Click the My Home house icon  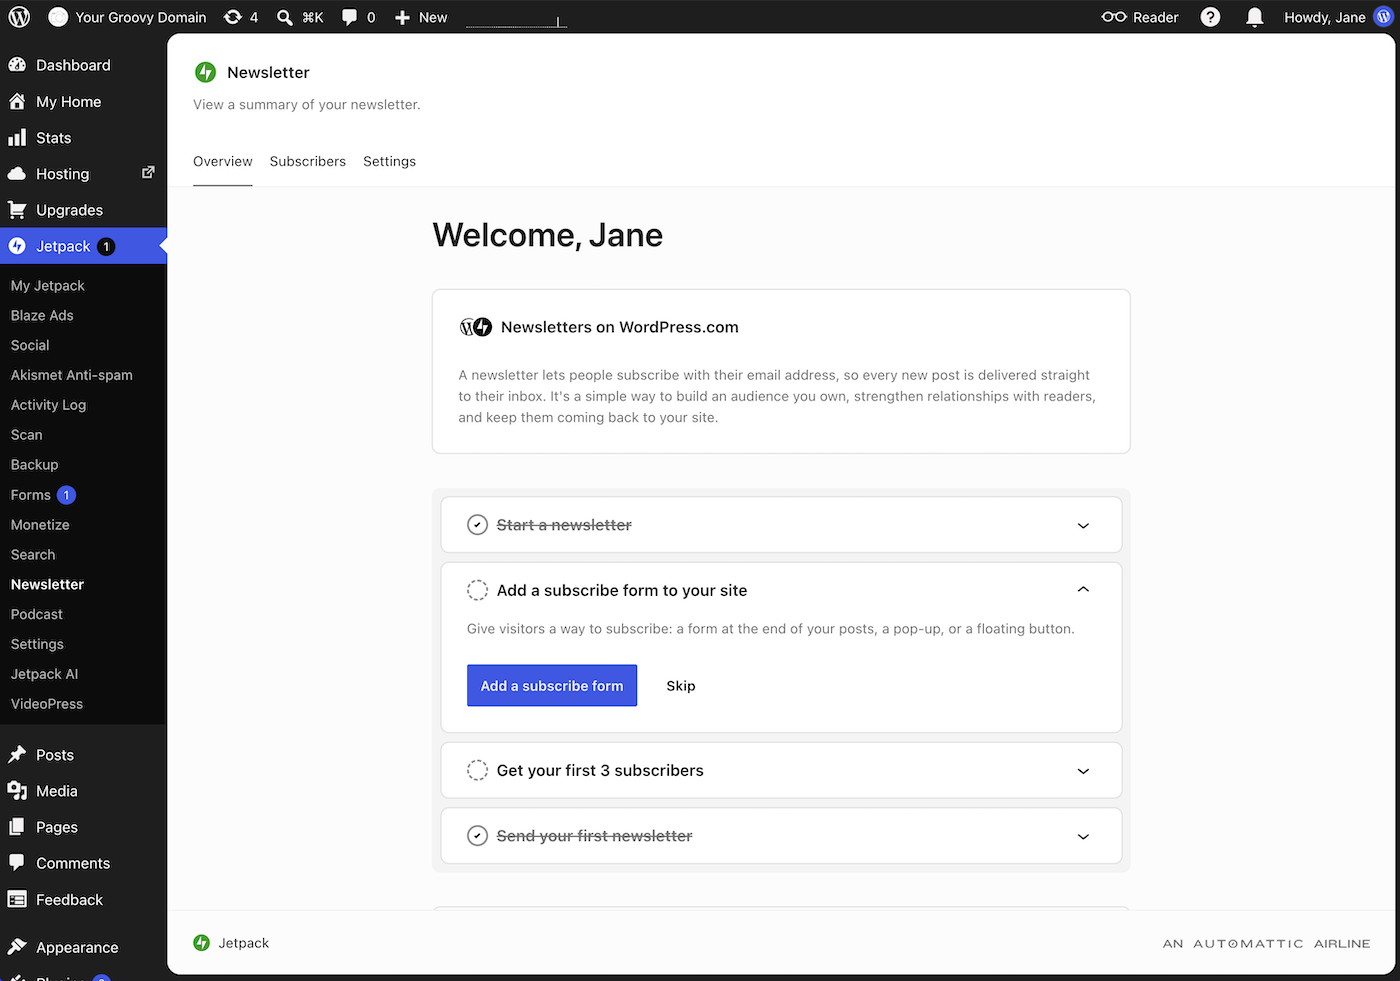(x=17, y=101)
